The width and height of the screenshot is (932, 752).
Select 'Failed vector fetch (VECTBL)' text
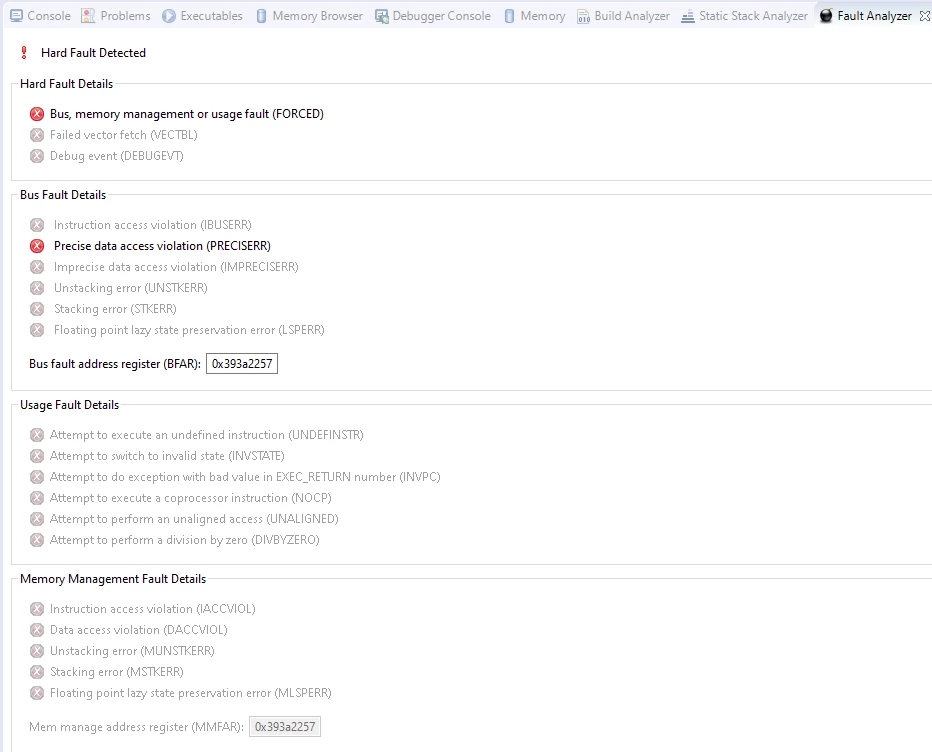click(x=124, y=135)
